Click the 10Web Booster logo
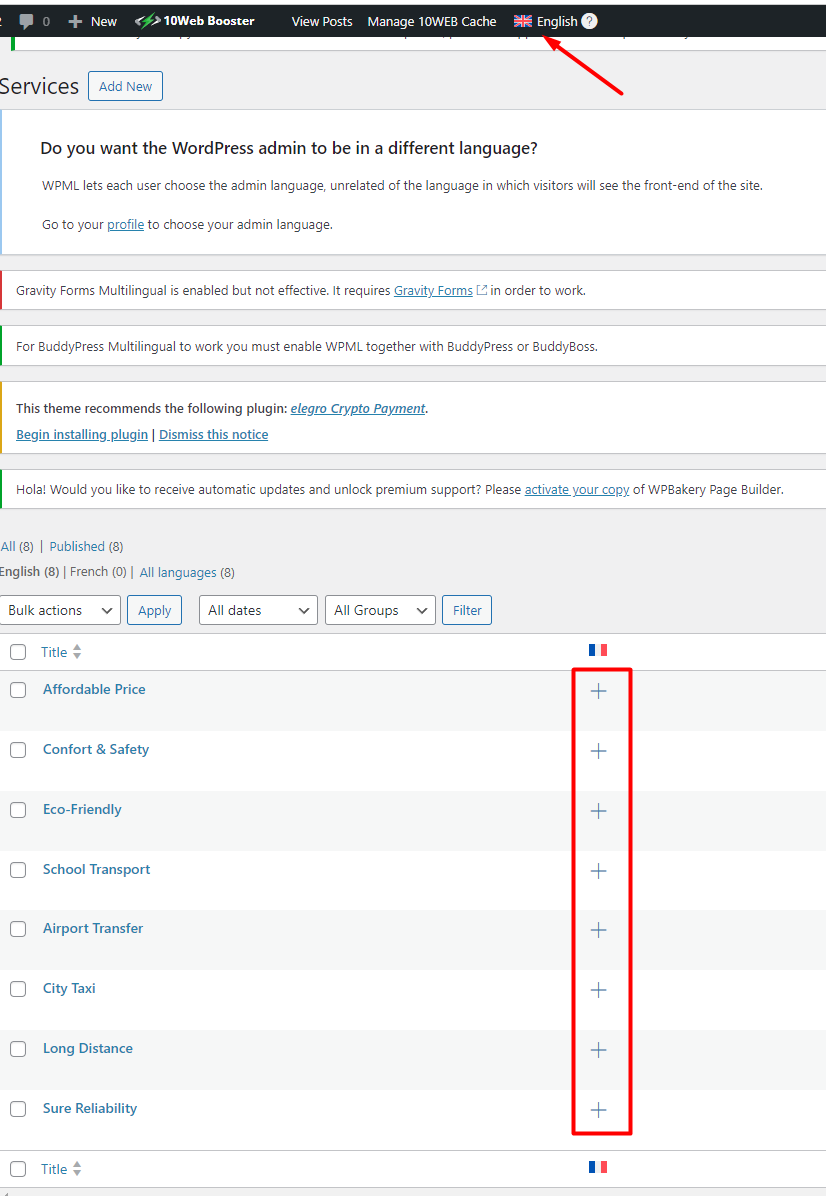The width and height of the screenshot is (826, 1196). tap(195, 21)
